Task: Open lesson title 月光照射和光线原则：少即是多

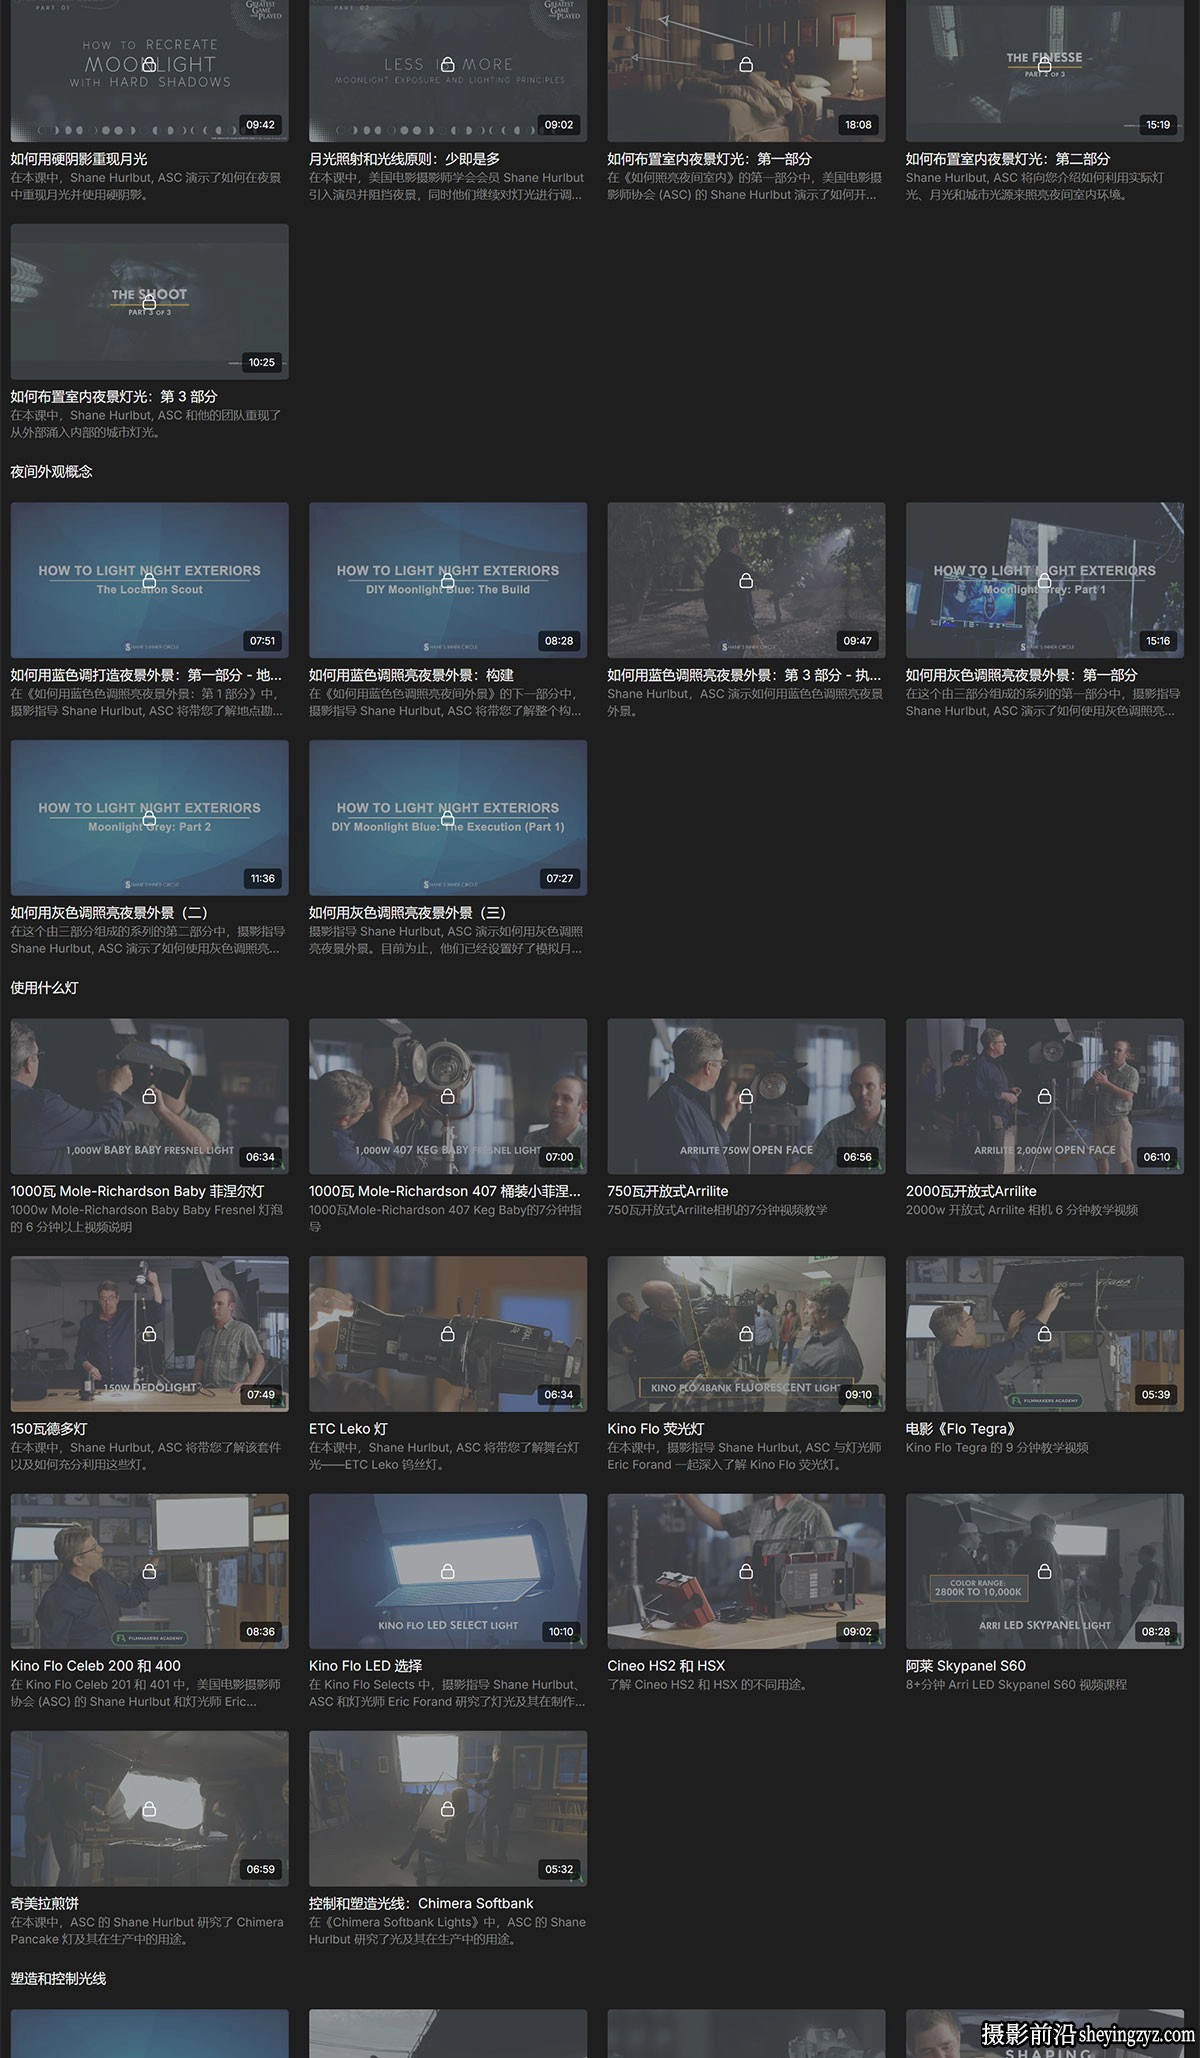Action: (x=404, y=159)
